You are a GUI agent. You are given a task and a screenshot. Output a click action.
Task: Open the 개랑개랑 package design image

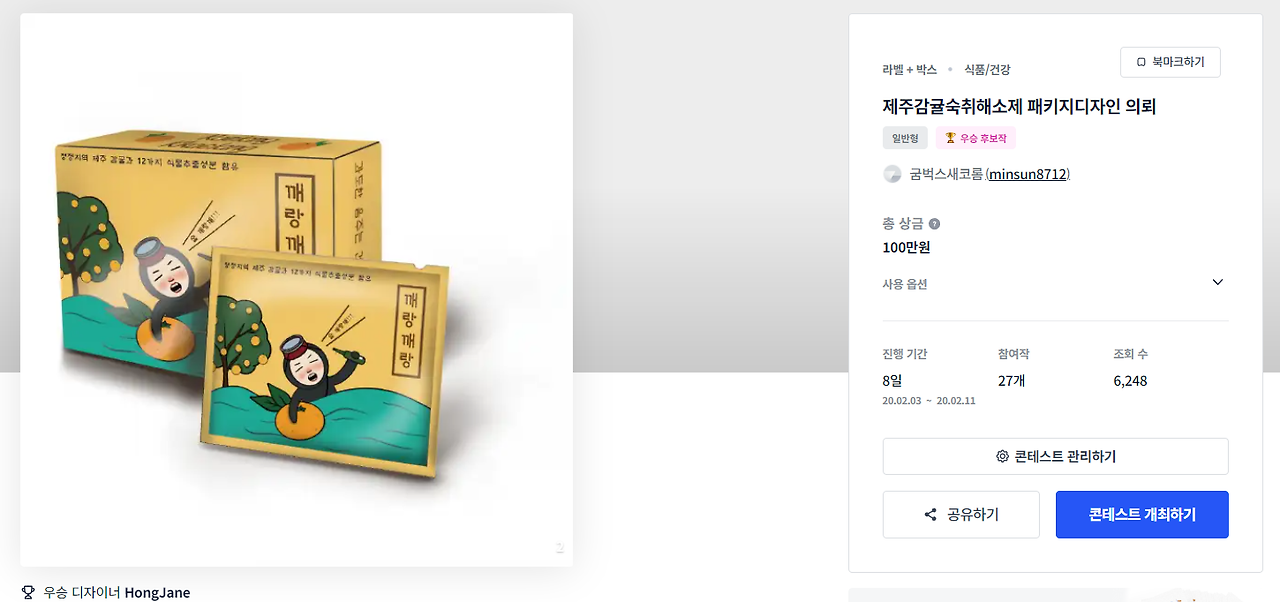pyautogui.click(x=296, y=290)
